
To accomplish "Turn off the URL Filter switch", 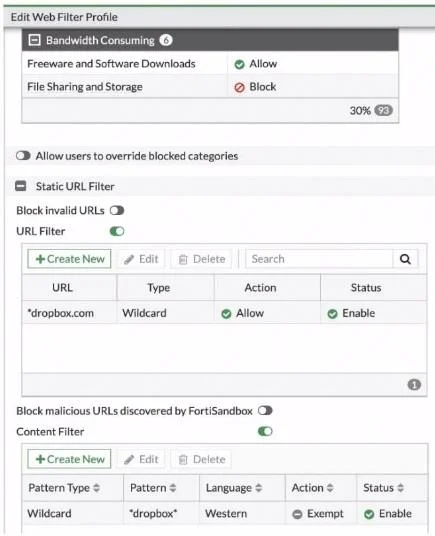I will point(117,231).
